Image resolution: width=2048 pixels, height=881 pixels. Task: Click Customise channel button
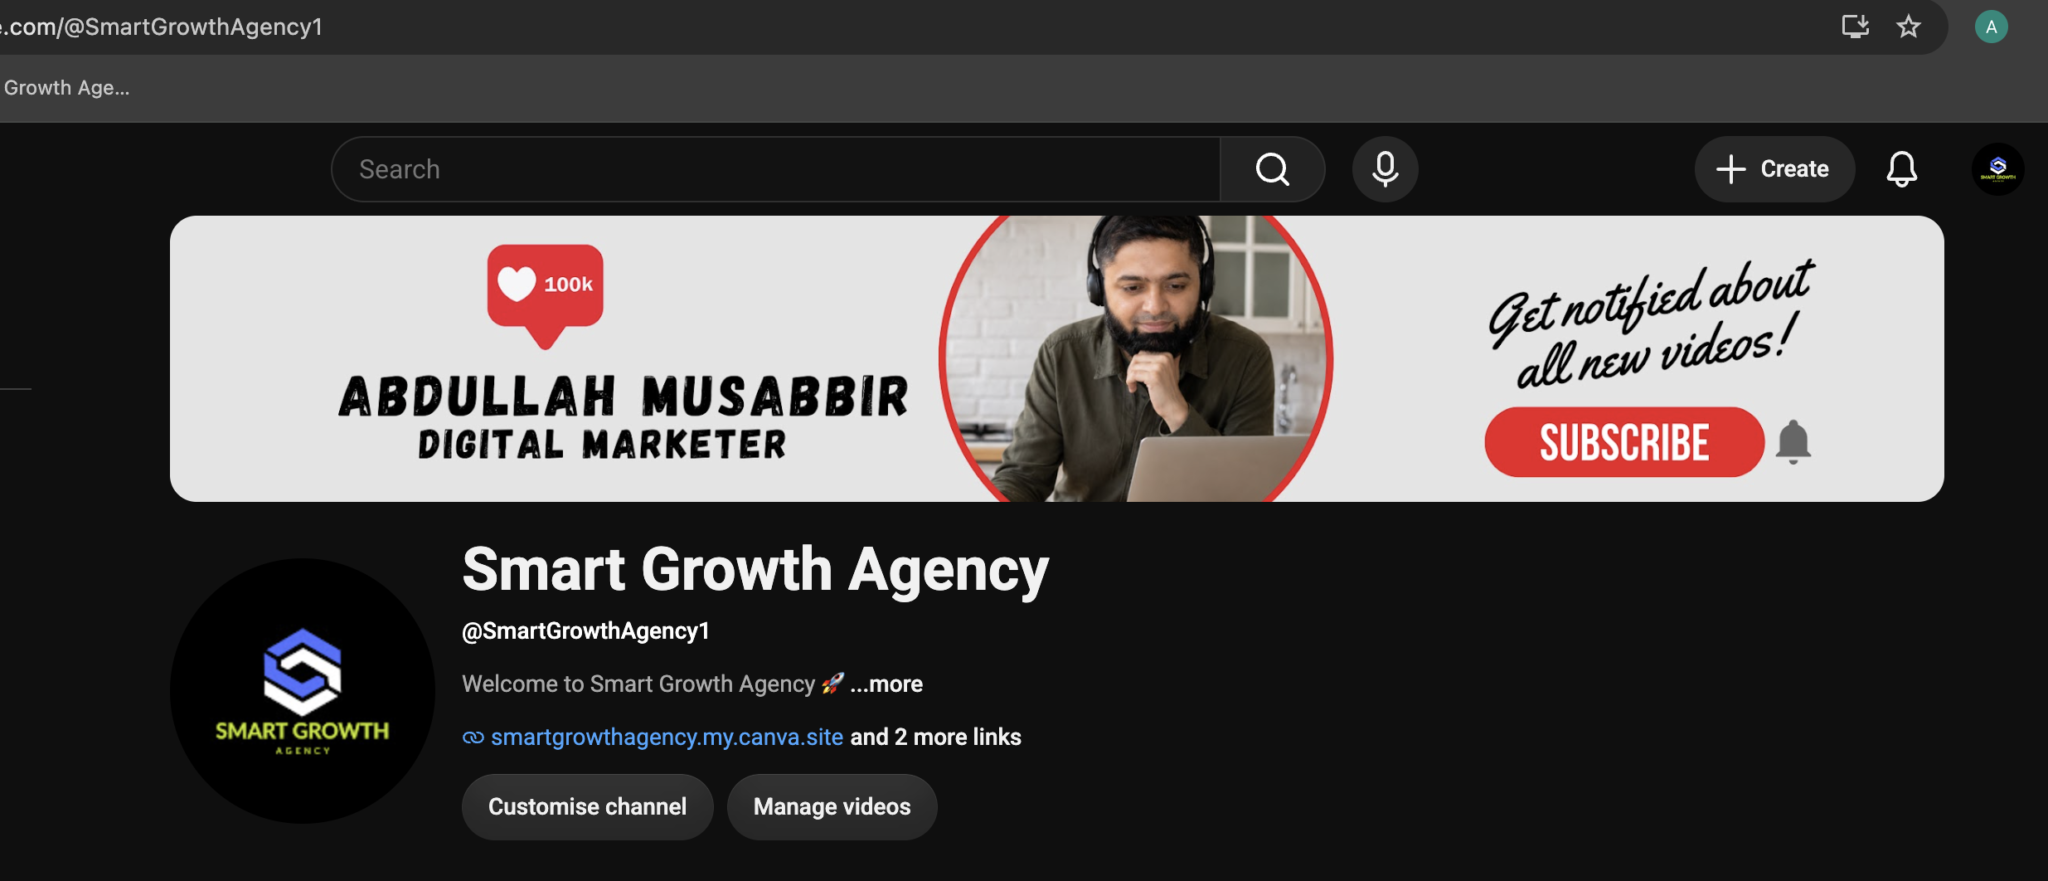coord(587,807)
